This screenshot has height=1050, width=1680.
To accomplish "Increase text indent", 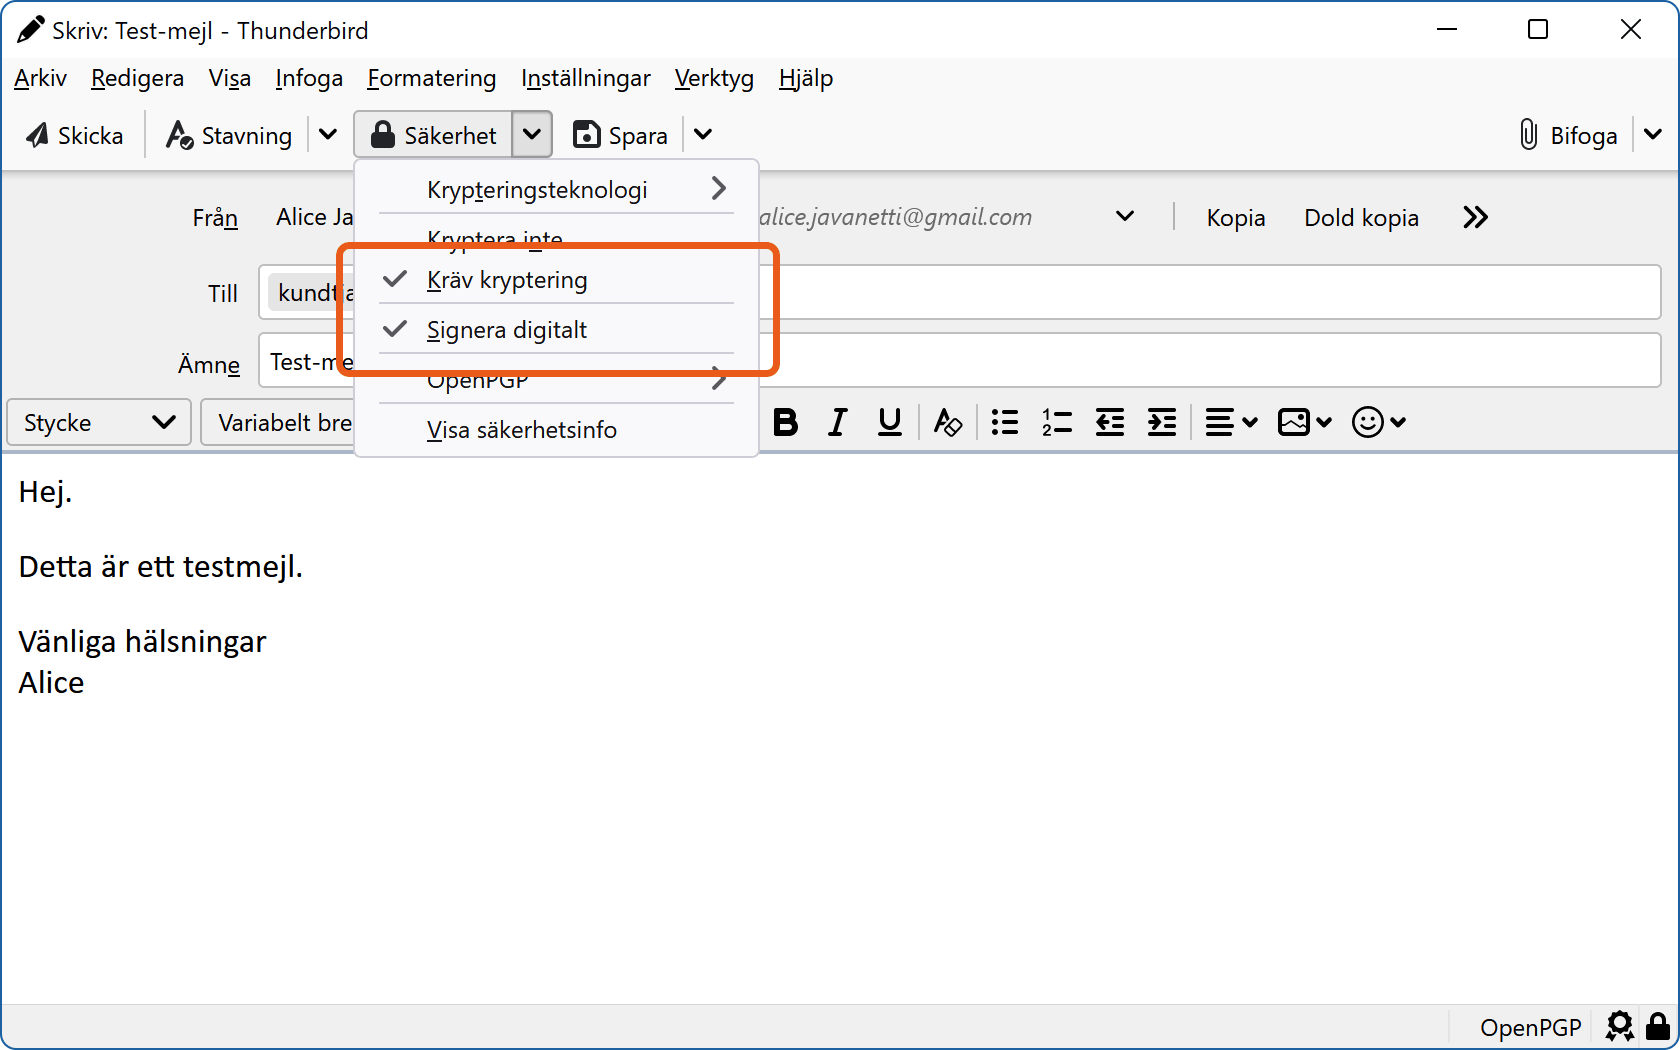I will [1162, 422].
